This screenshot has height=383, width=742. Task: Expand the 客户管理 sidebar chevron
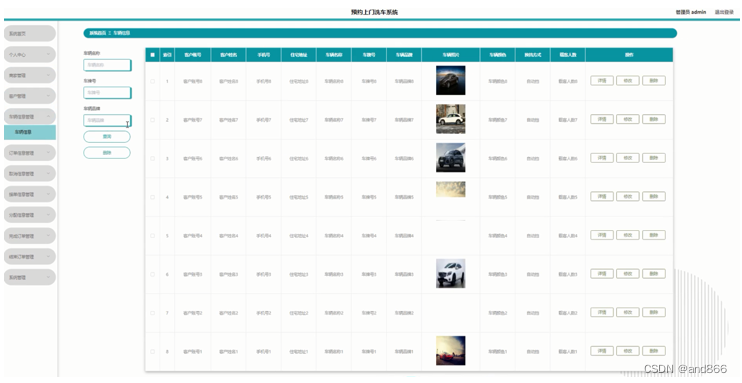(x=48, y=96)
